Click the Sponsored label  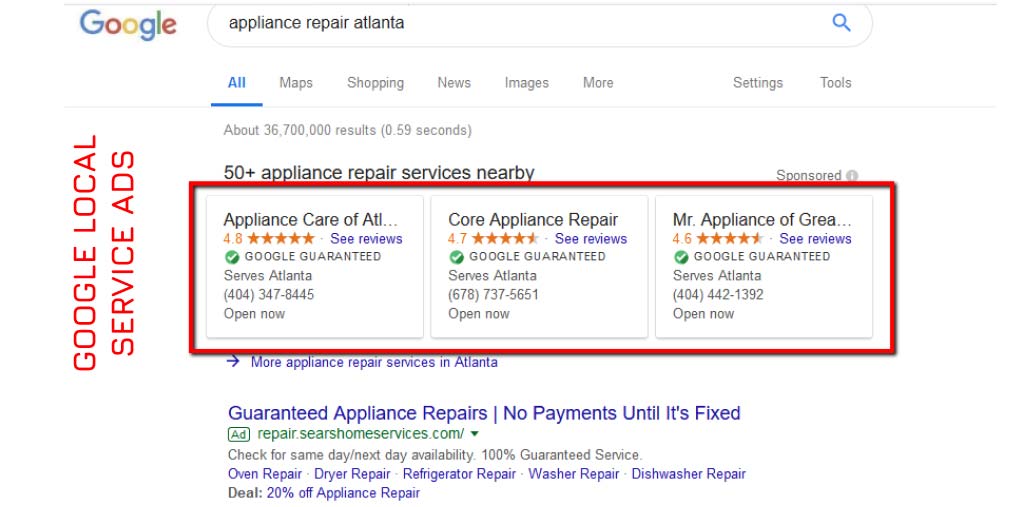[x=808, y=176]
